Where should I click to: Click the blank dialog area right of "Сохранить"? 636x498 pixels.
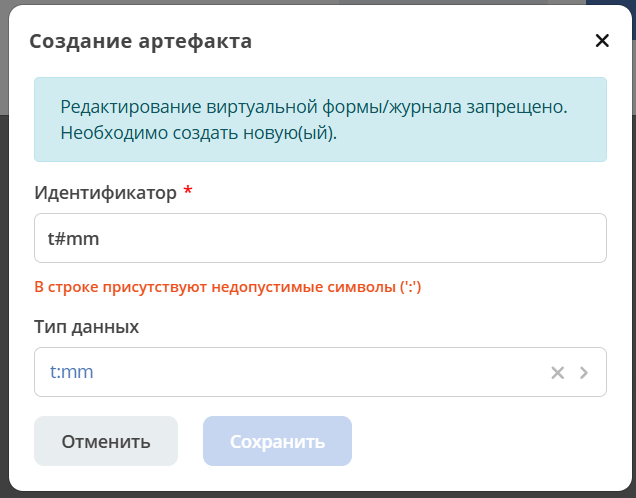tap(480, 441)
